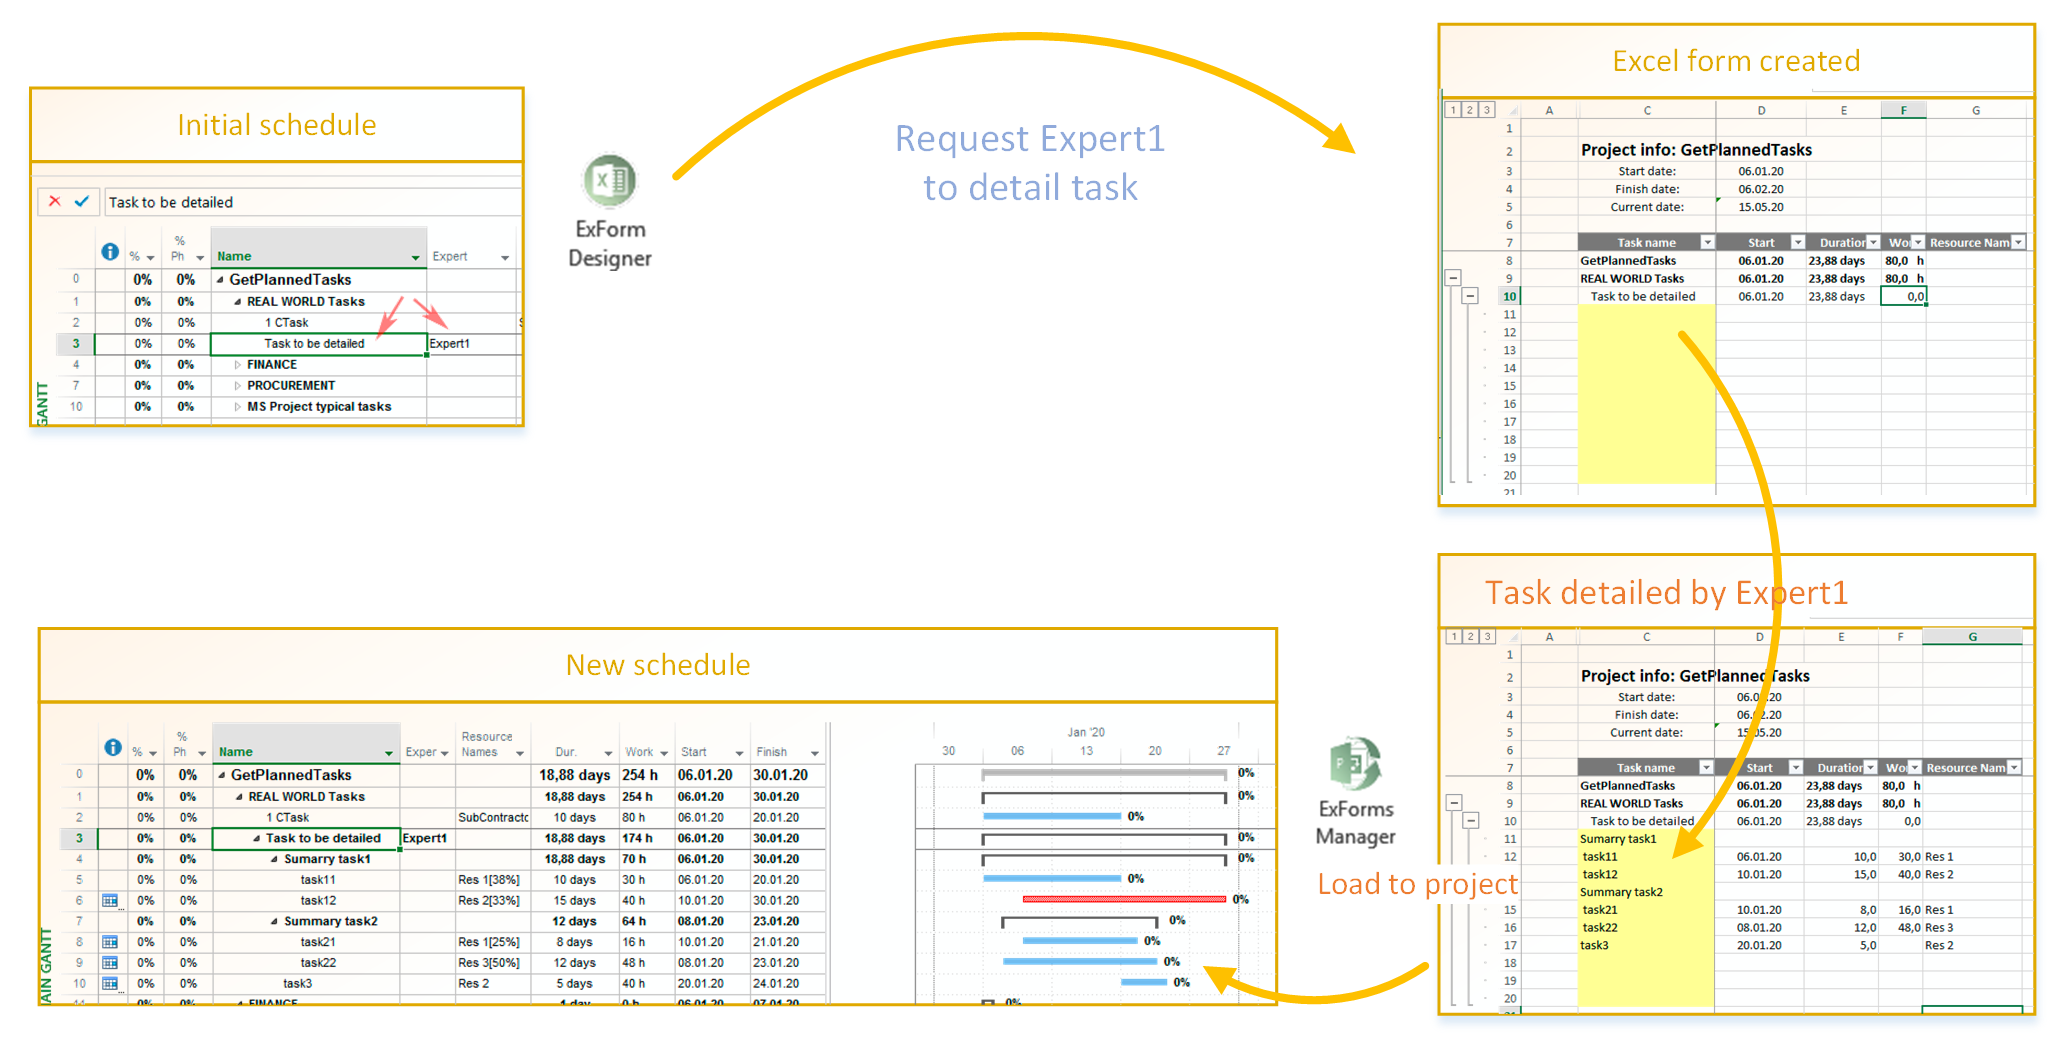The height and width of the screenshot is (1037, 2068).
Task: Select outline level 1 in Task detailed sheet
Action: coord(1454,636)
